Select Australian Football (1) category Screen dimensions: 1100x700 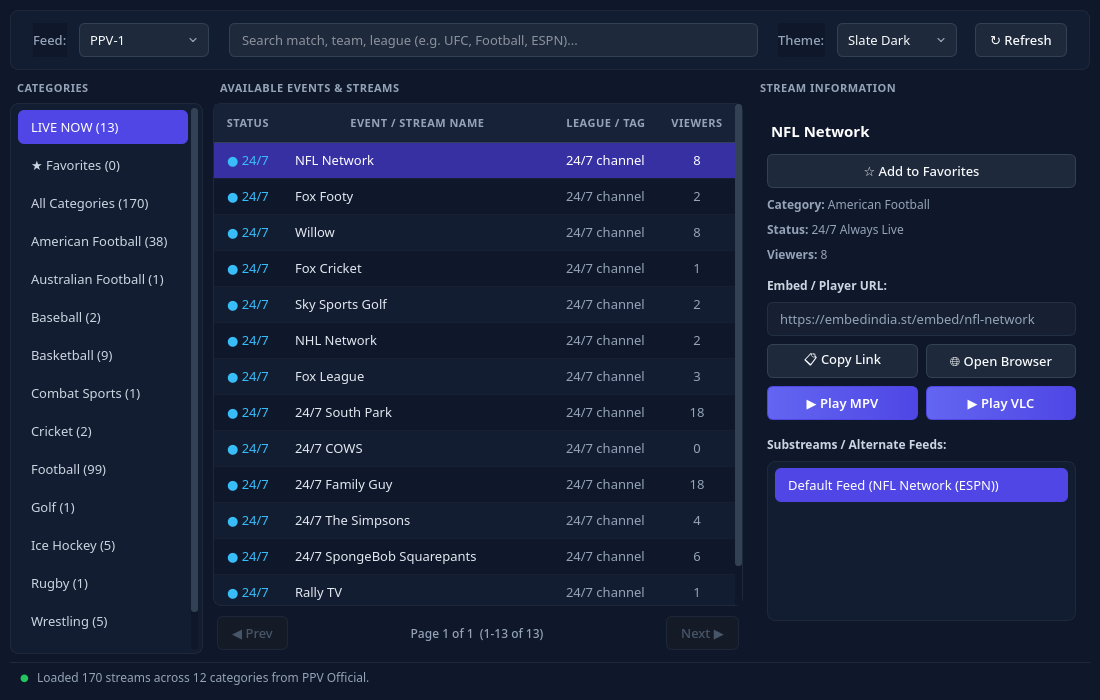pyautogui.click(x=103, y=279)
